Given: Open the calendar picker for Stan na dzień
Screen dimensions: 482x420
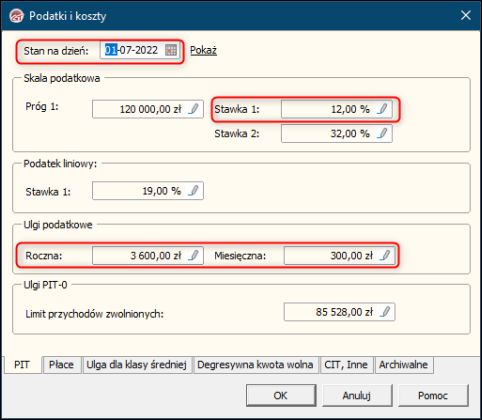Looking at the screenshot, I should click(x=171, y=51).
